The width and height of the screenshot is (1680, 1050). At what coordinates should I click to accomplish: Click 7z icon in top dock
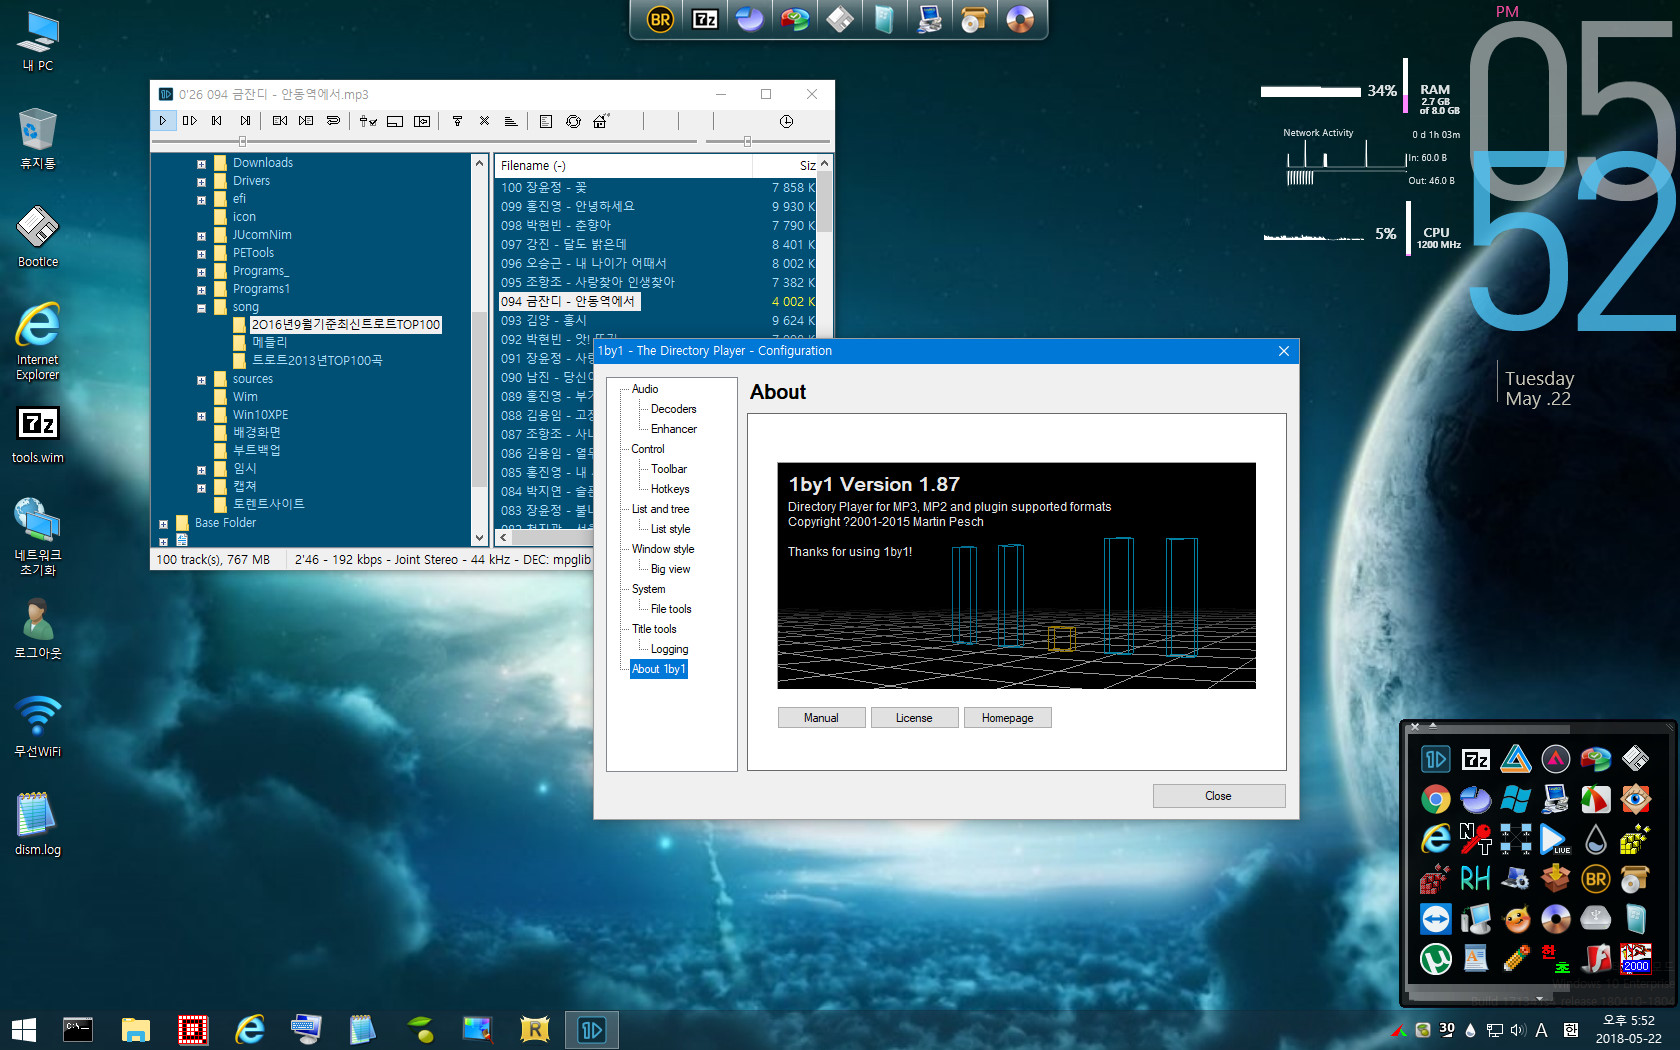pos(705,19)
